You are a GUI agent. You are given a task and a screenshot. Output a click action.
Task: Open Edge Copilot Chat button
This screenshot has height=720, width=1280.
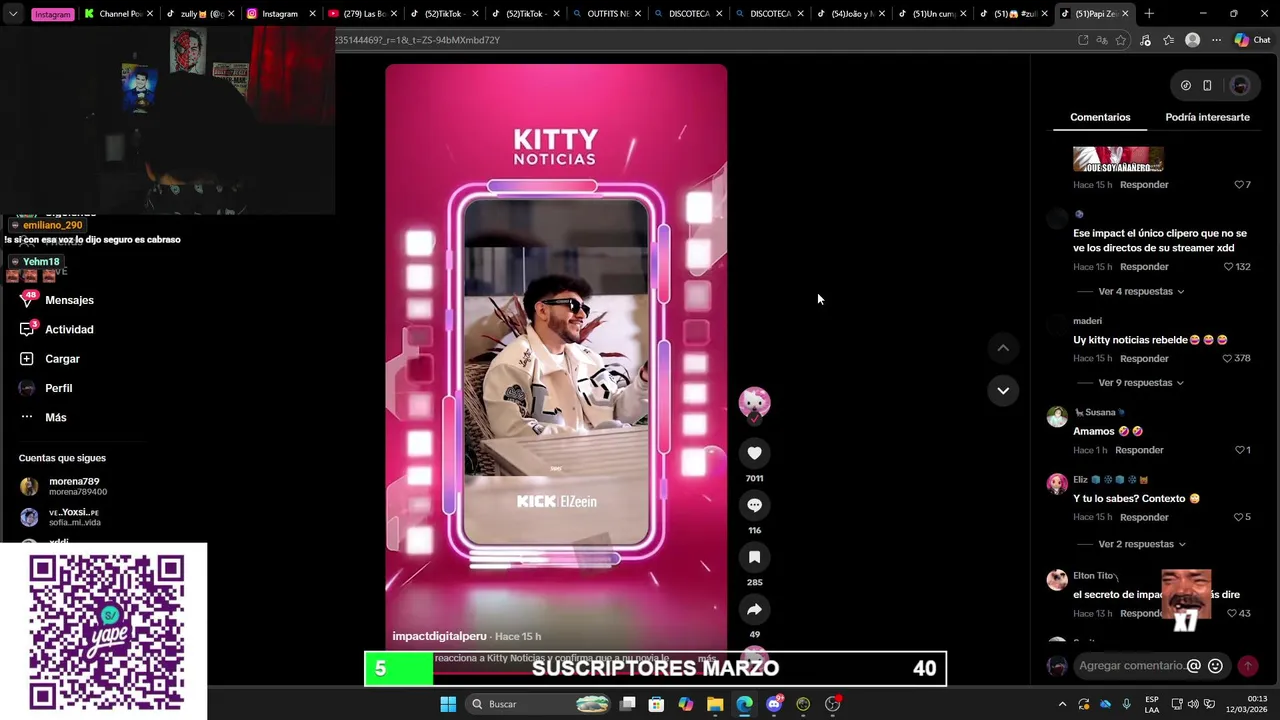1252,40
